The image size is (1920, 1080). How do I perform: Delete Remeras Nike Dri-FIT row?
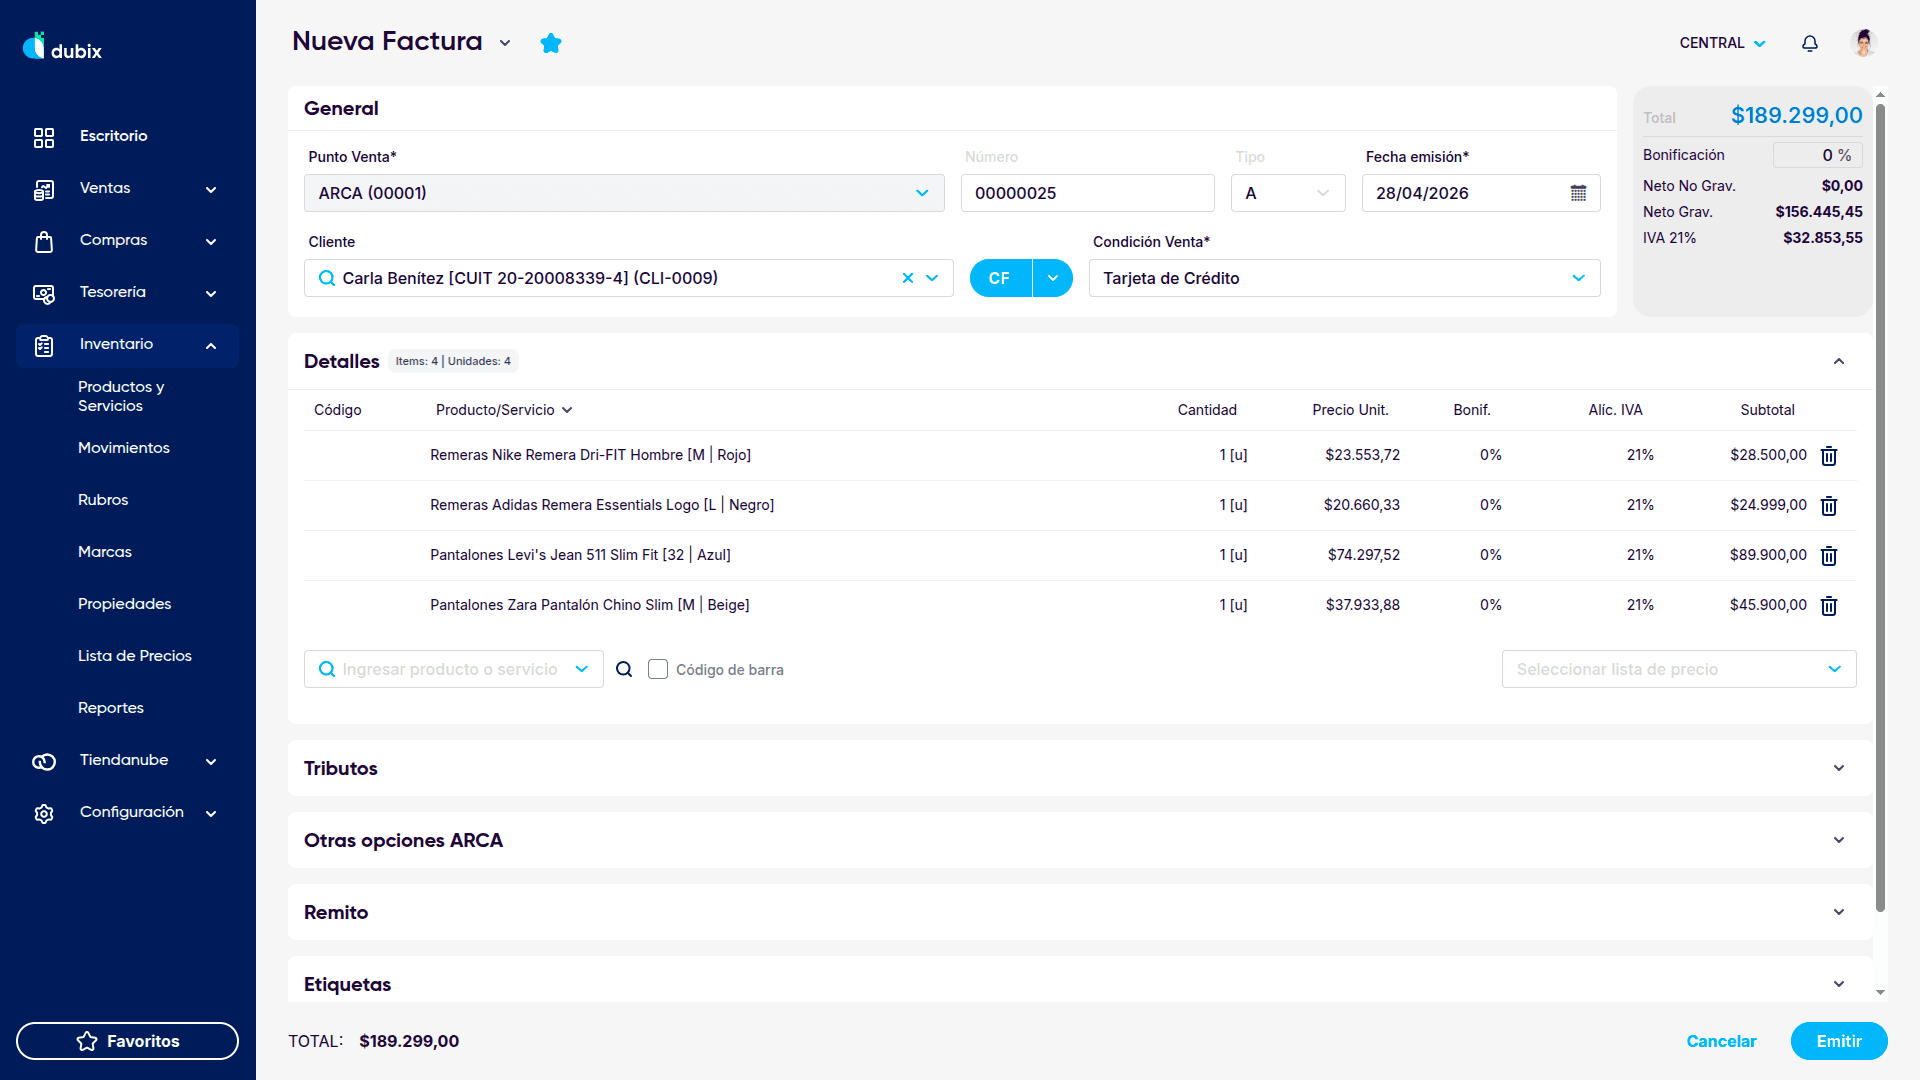coord(1829,456)
